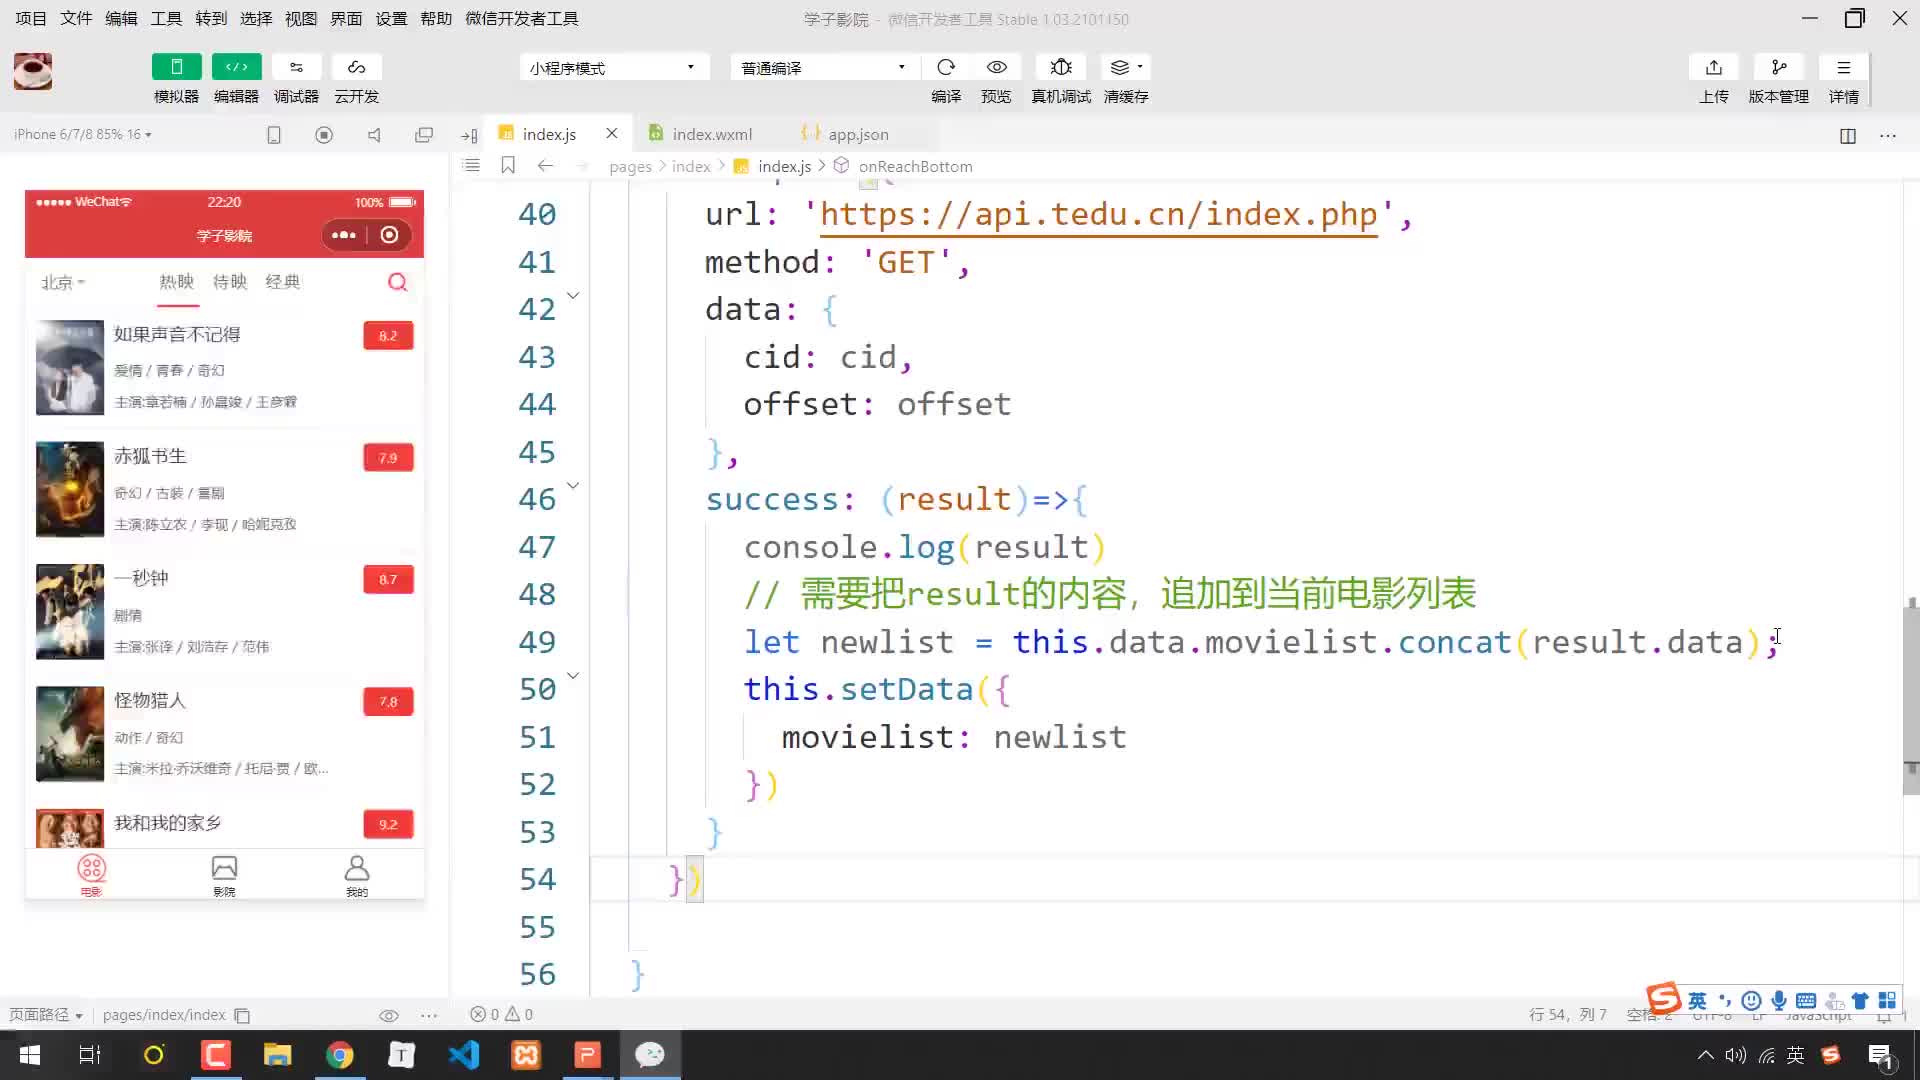This screenshot has width=1920, height=1080.
Task: Click the simulator record icon
Action: (324, 134)
